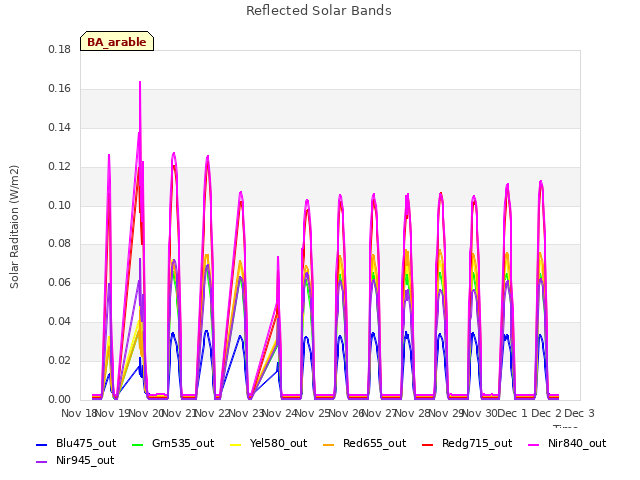Viewport: 640px width, 480px height.
Task: Click the 0.10 y-axis tick label
Action: click(x=60, y=205)
